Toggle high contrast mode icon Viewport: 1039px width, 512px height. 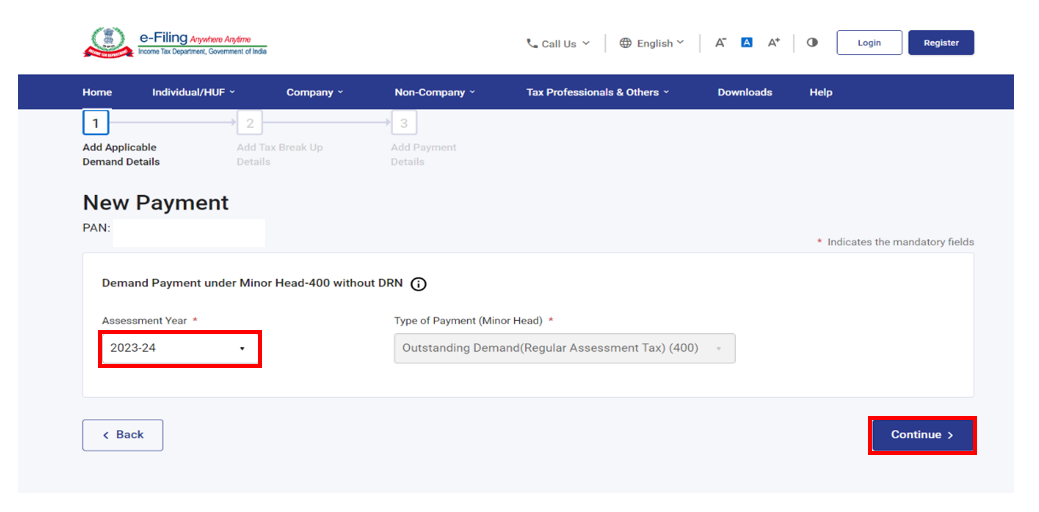(x=812, y=43)
